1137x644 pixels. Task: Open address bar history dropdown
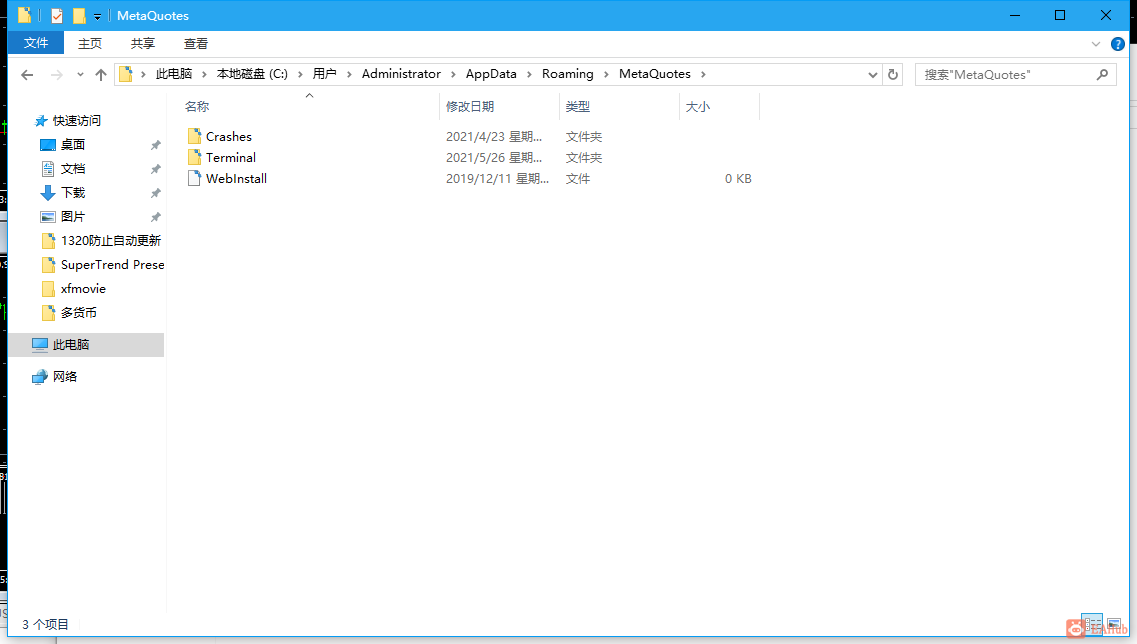[x=873, y=75]
